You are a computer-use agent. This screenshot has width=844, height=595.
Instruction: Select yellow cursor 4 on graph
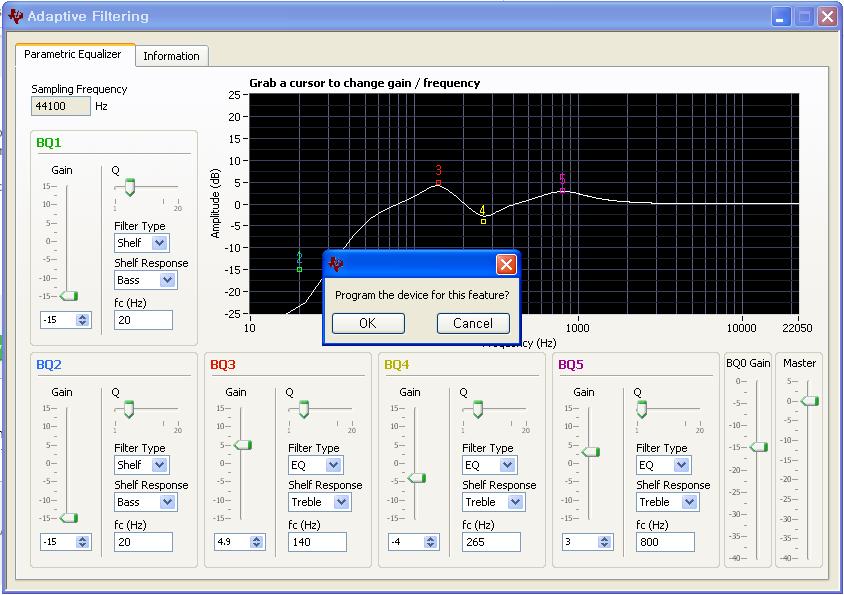pos(483,221)
